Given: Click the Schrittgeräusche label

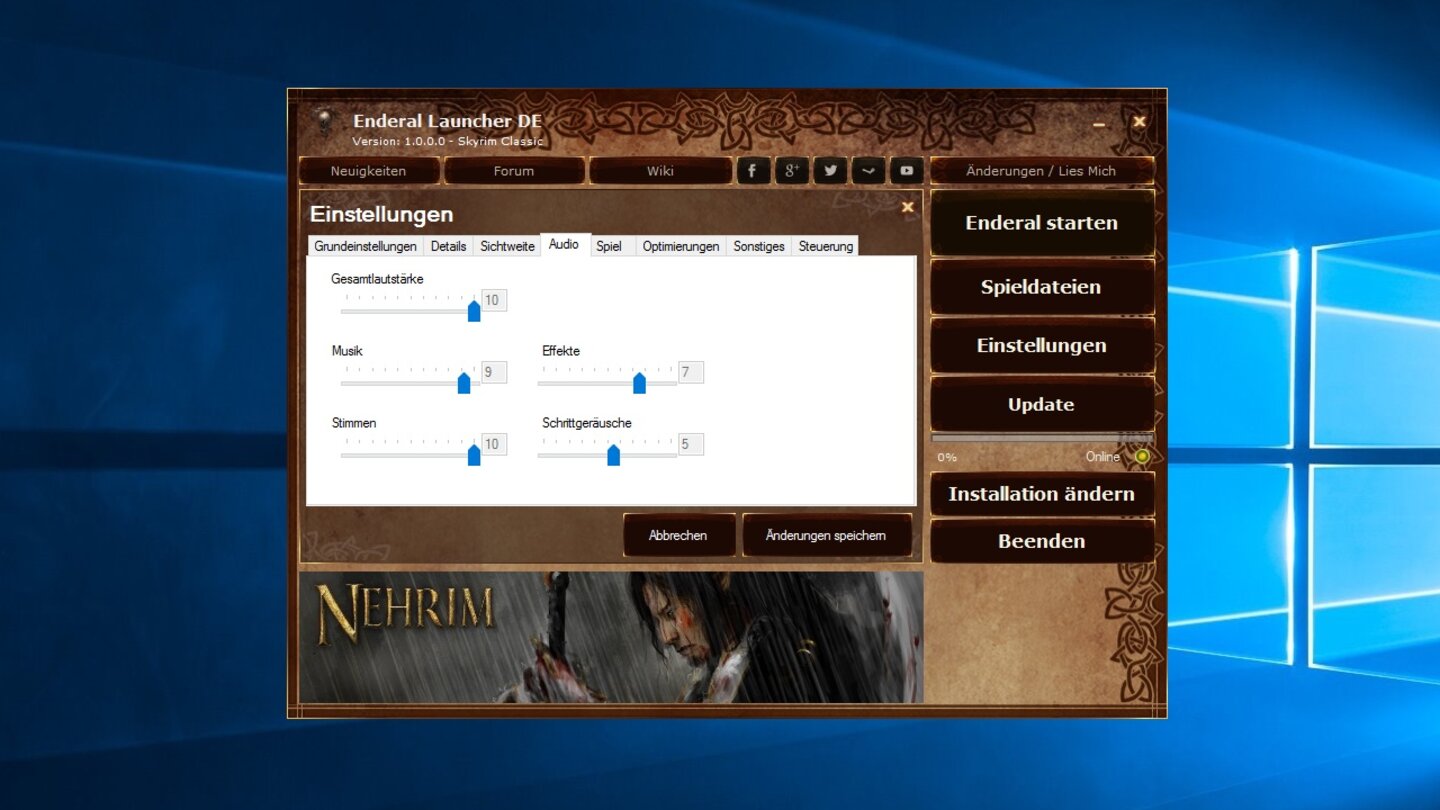Looking at the screenshot, I should tap(587, 423).
